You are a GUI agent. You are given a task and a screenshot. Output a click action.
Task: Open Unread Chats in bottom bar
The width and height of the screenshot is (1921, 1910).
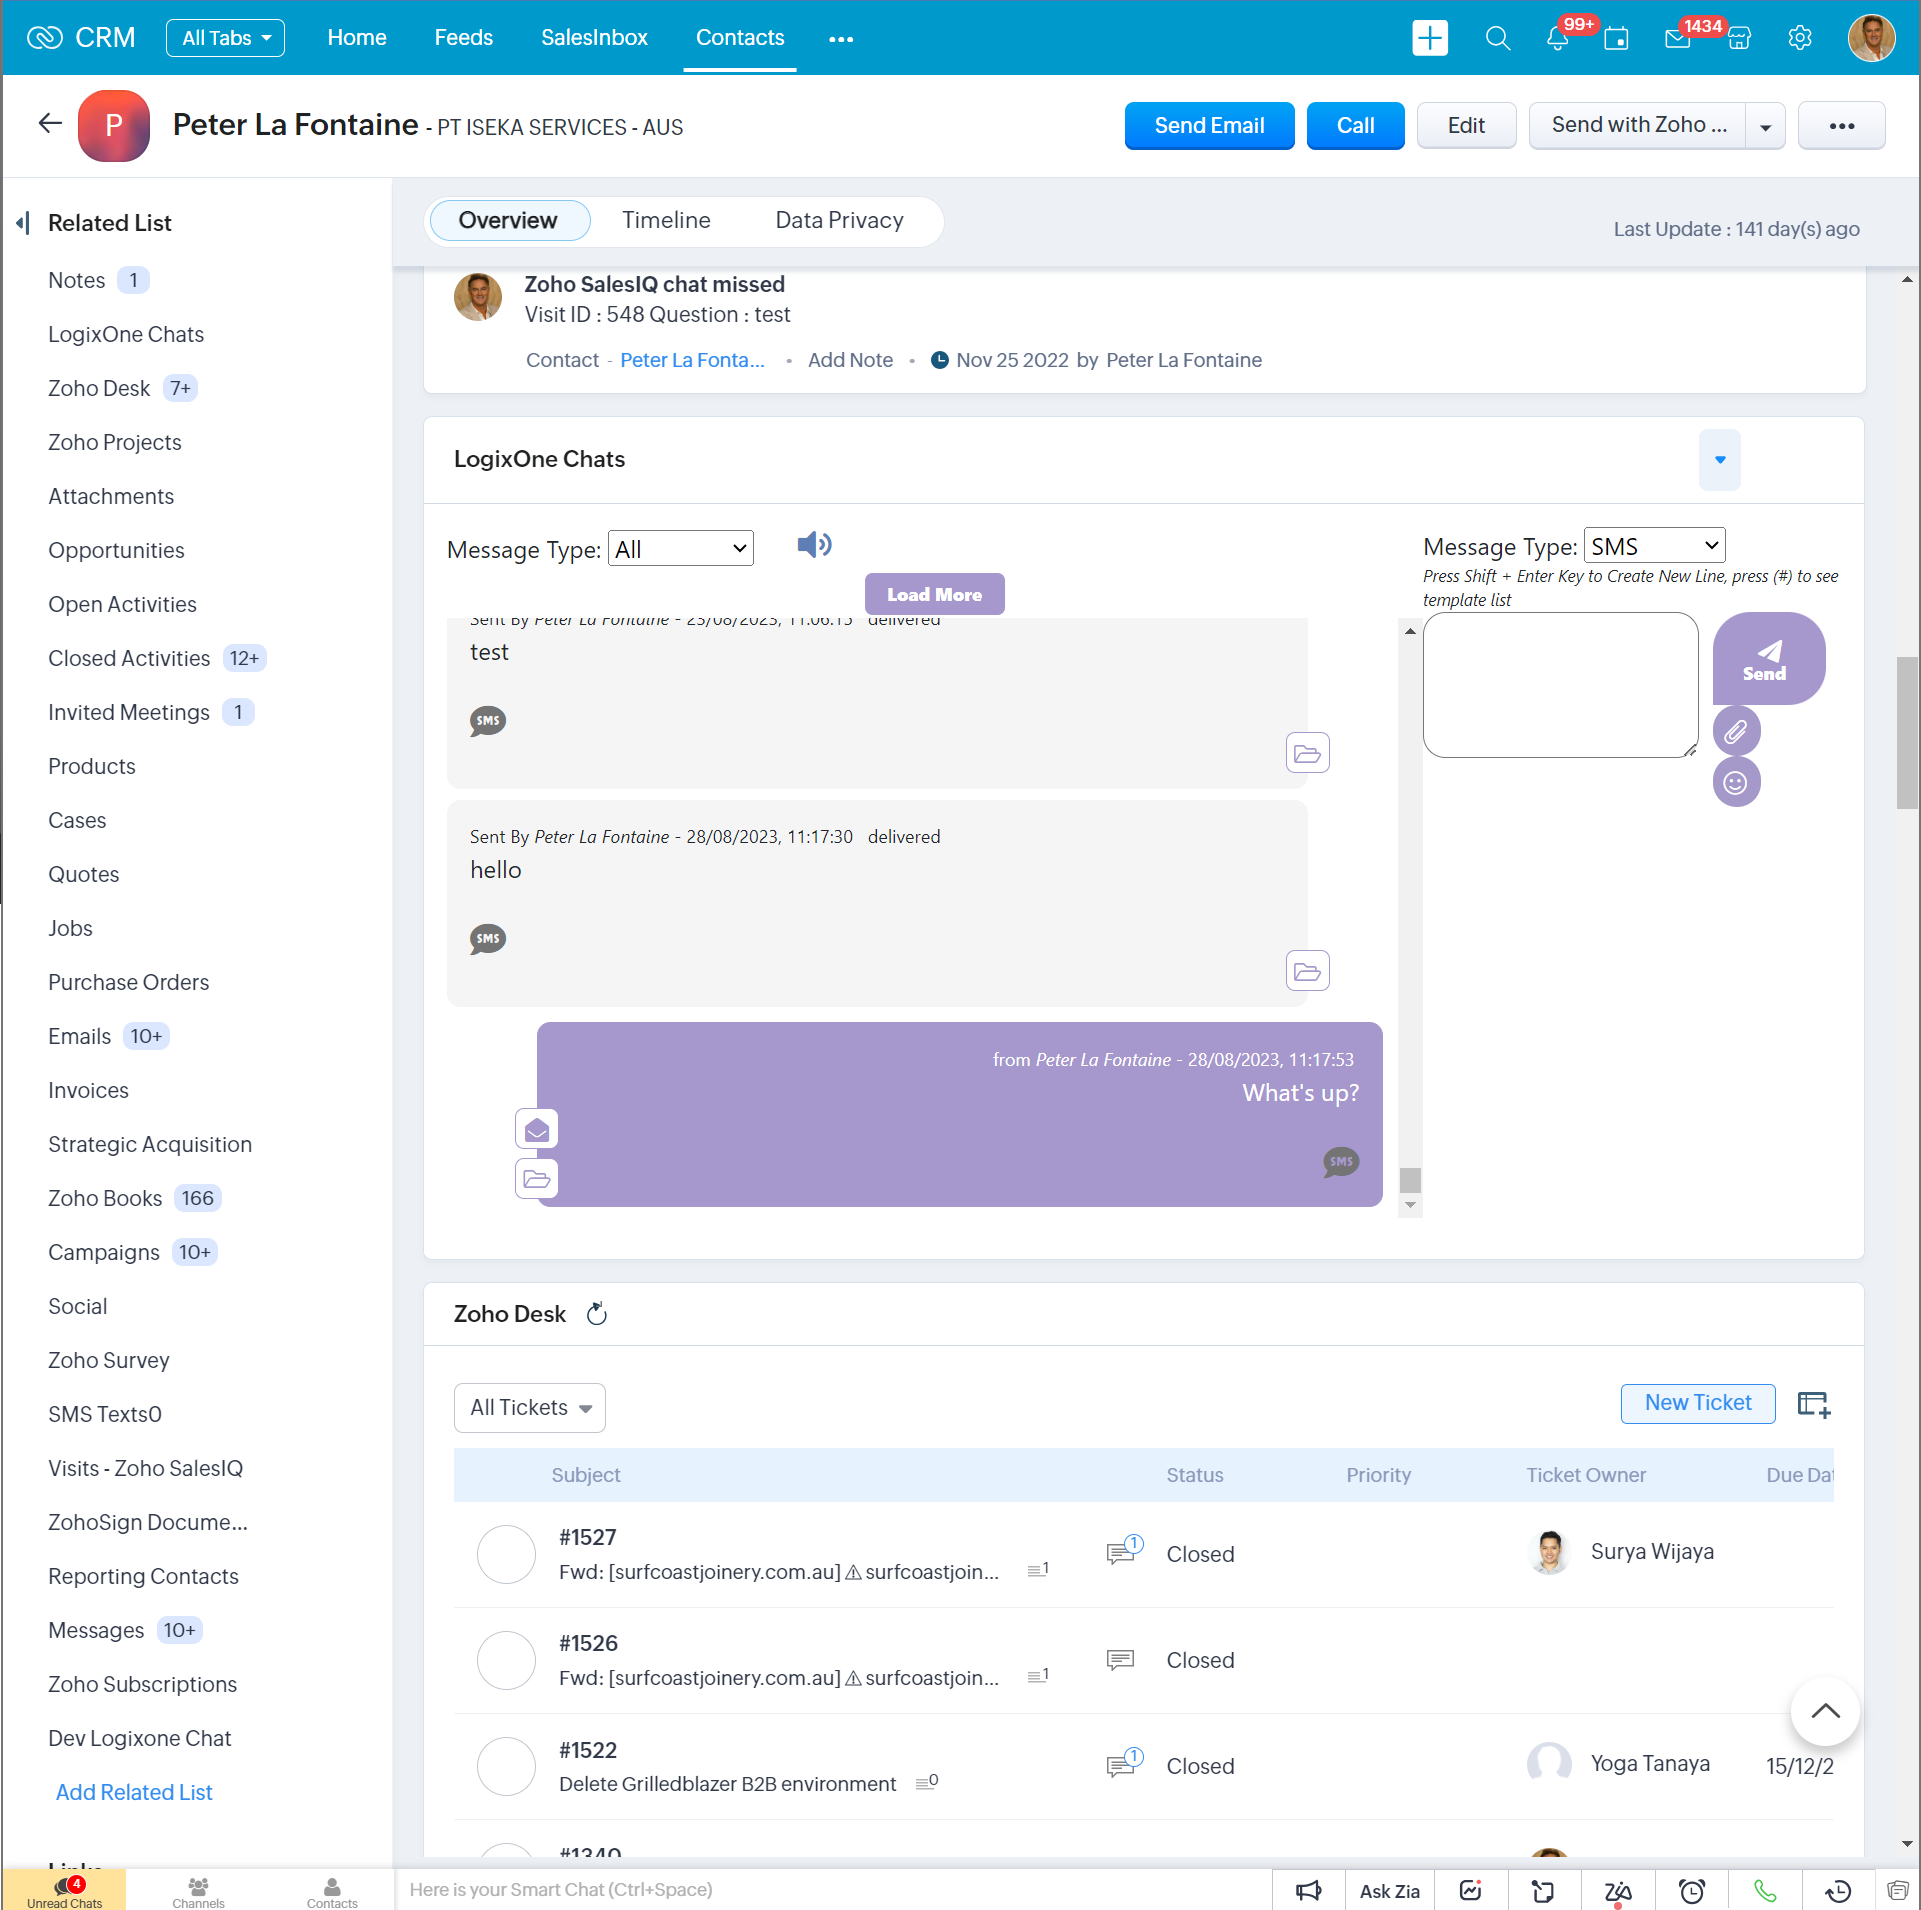(64, 1890)
